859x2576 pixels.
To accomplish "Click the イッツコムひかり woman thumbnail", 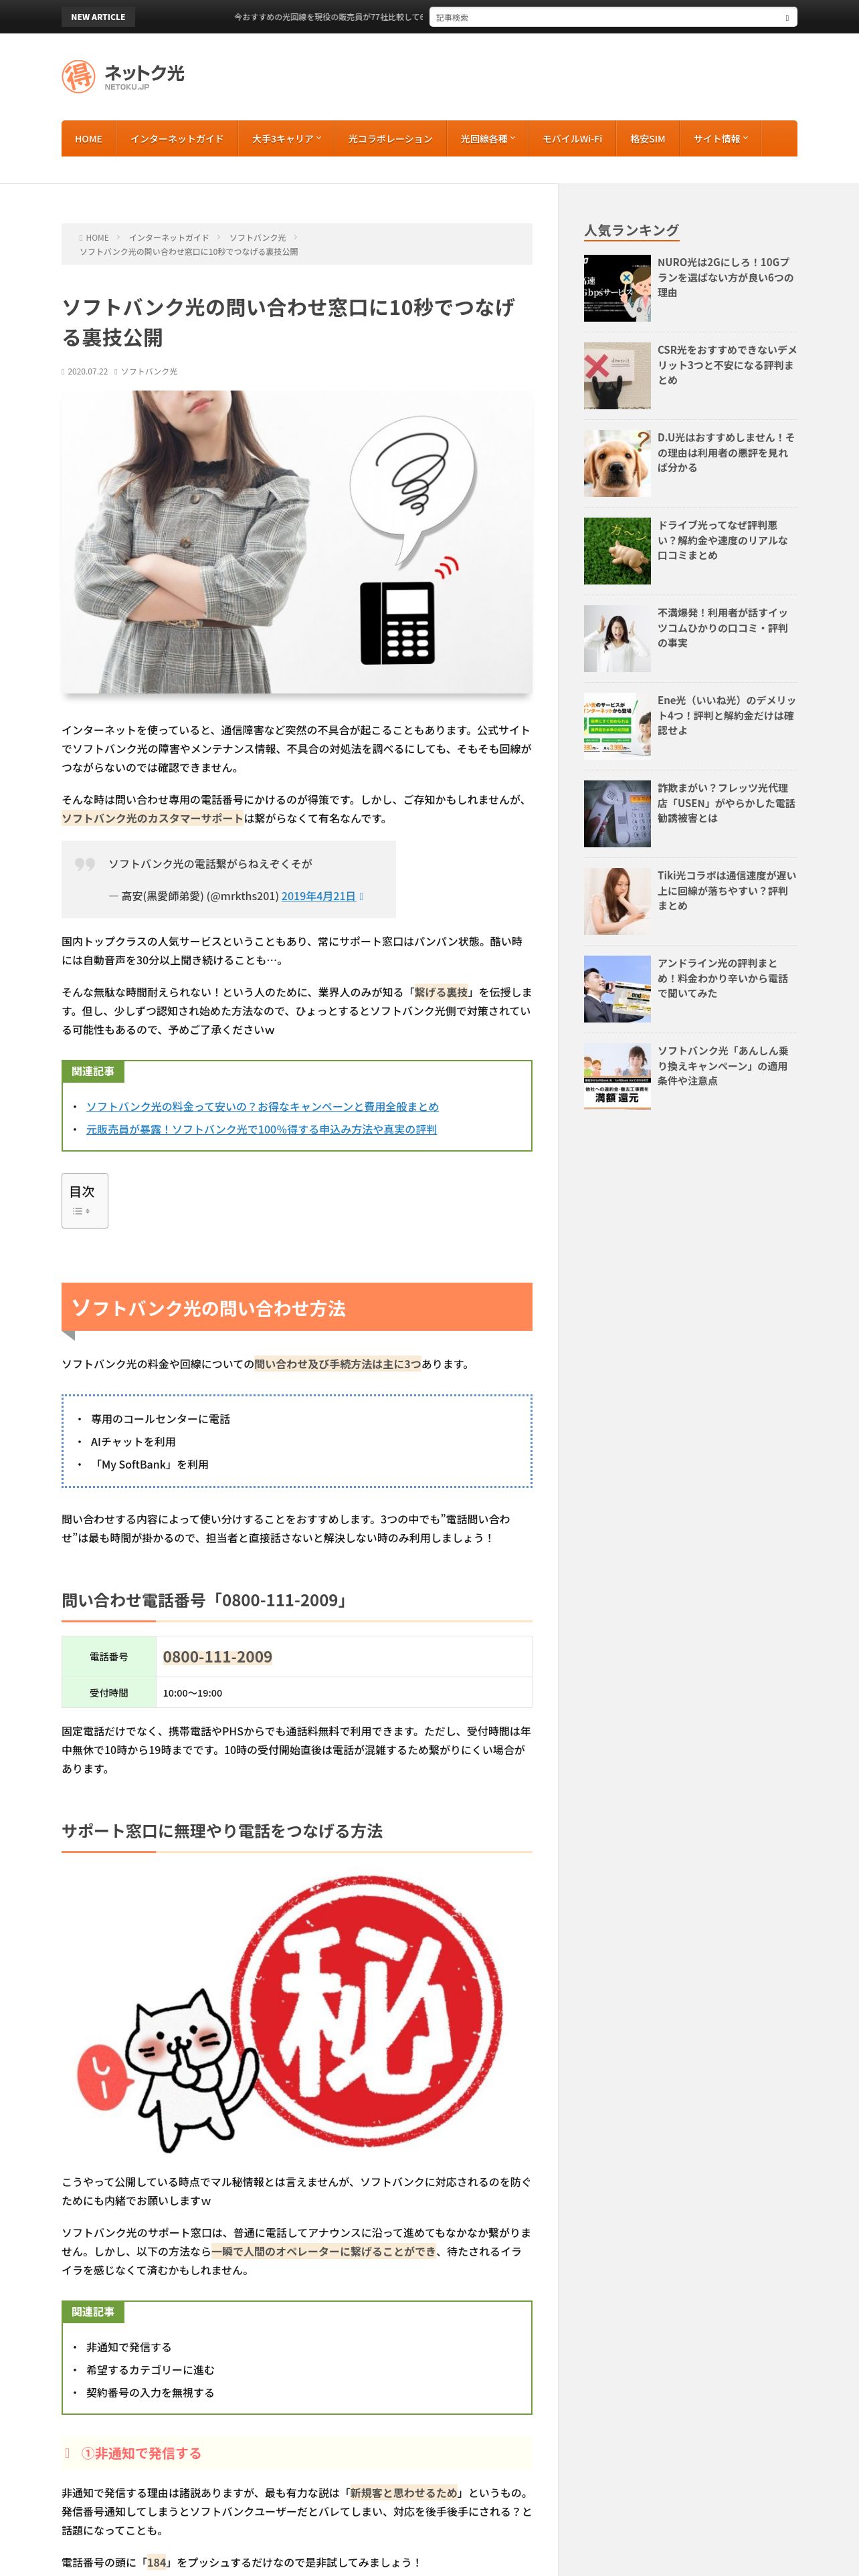I will point(617,639).
